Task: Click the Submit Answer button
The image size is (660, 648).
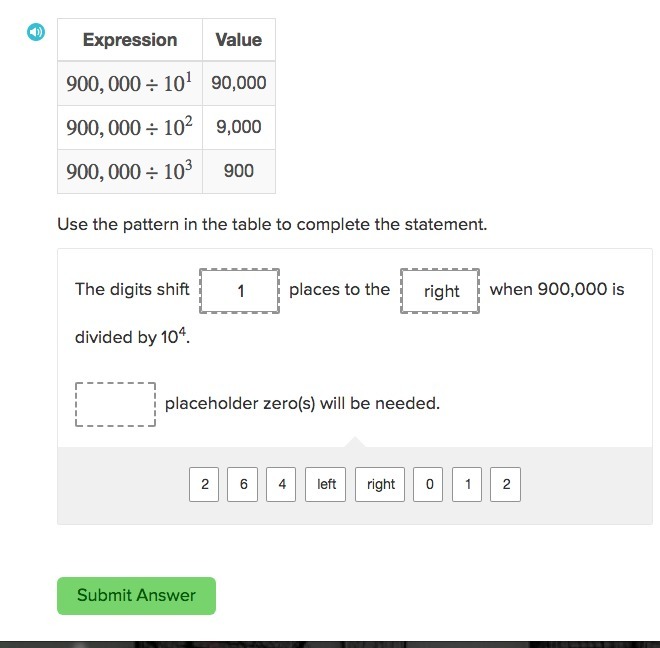Action: (x=136, y=595)
